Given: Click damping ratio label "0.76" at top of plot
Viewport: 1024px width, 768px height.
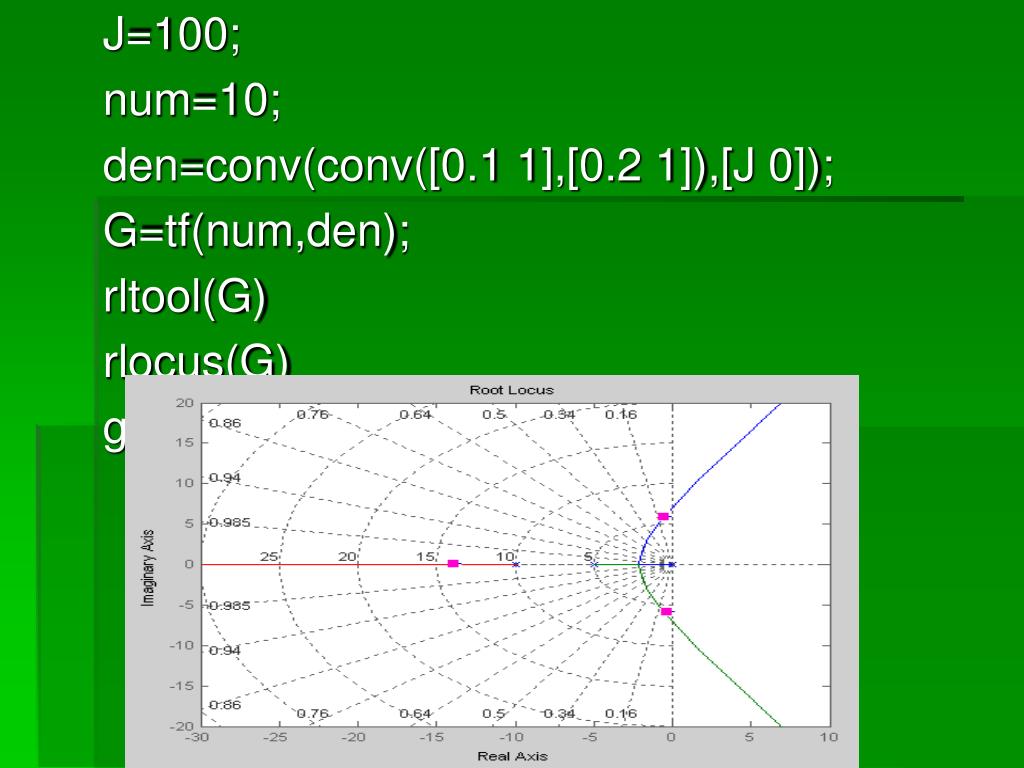Looking at the screenshot, I should coord(312,415).
